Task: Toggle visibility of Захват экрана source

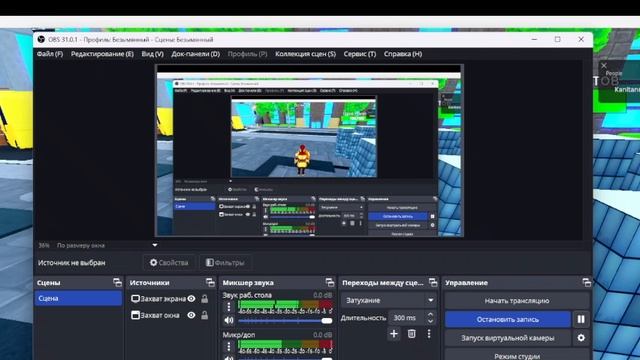Action: point(191,299)
